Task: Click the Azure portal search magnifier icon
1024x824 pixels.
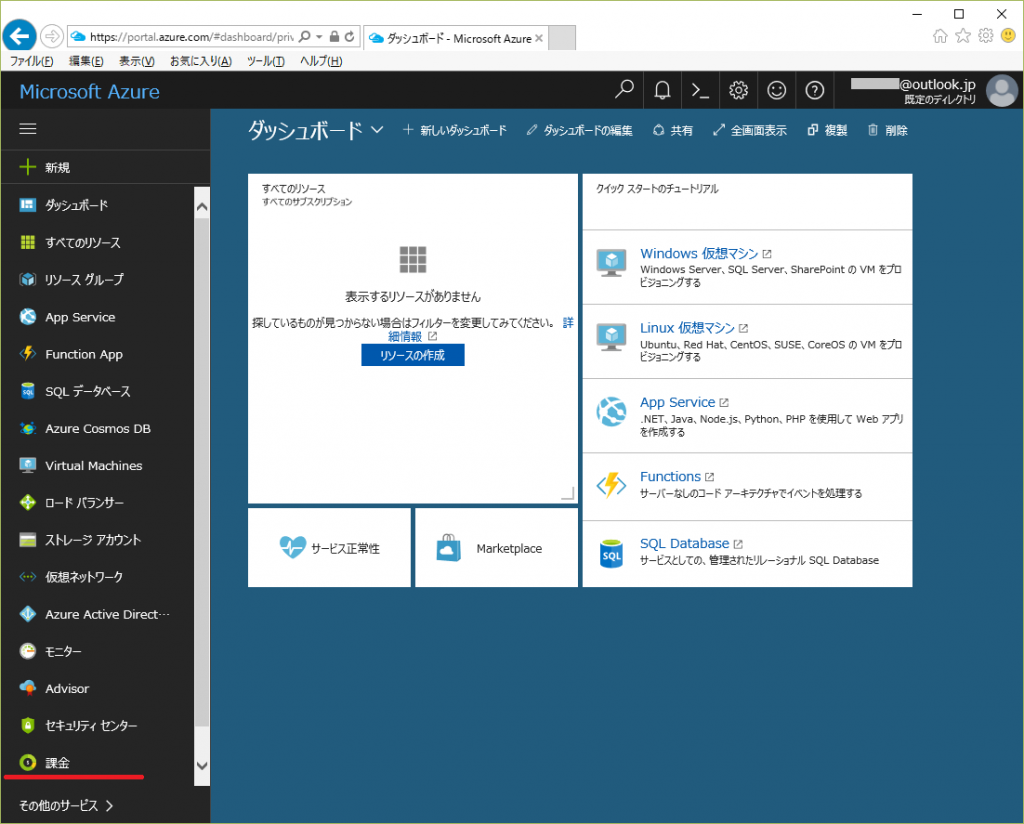Action: [624, 90]
